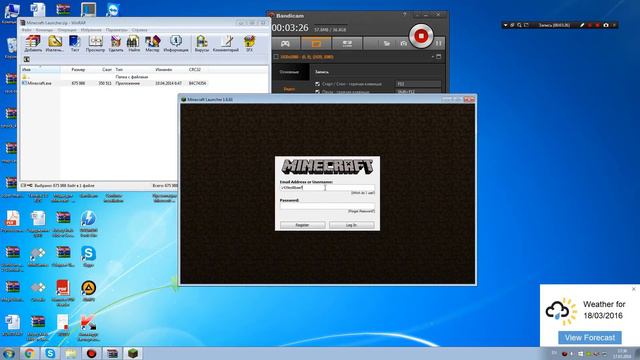Open the Мастер (Wizard) tool in WinRAR
Screen dimensions: 640x360
[152, 43]
